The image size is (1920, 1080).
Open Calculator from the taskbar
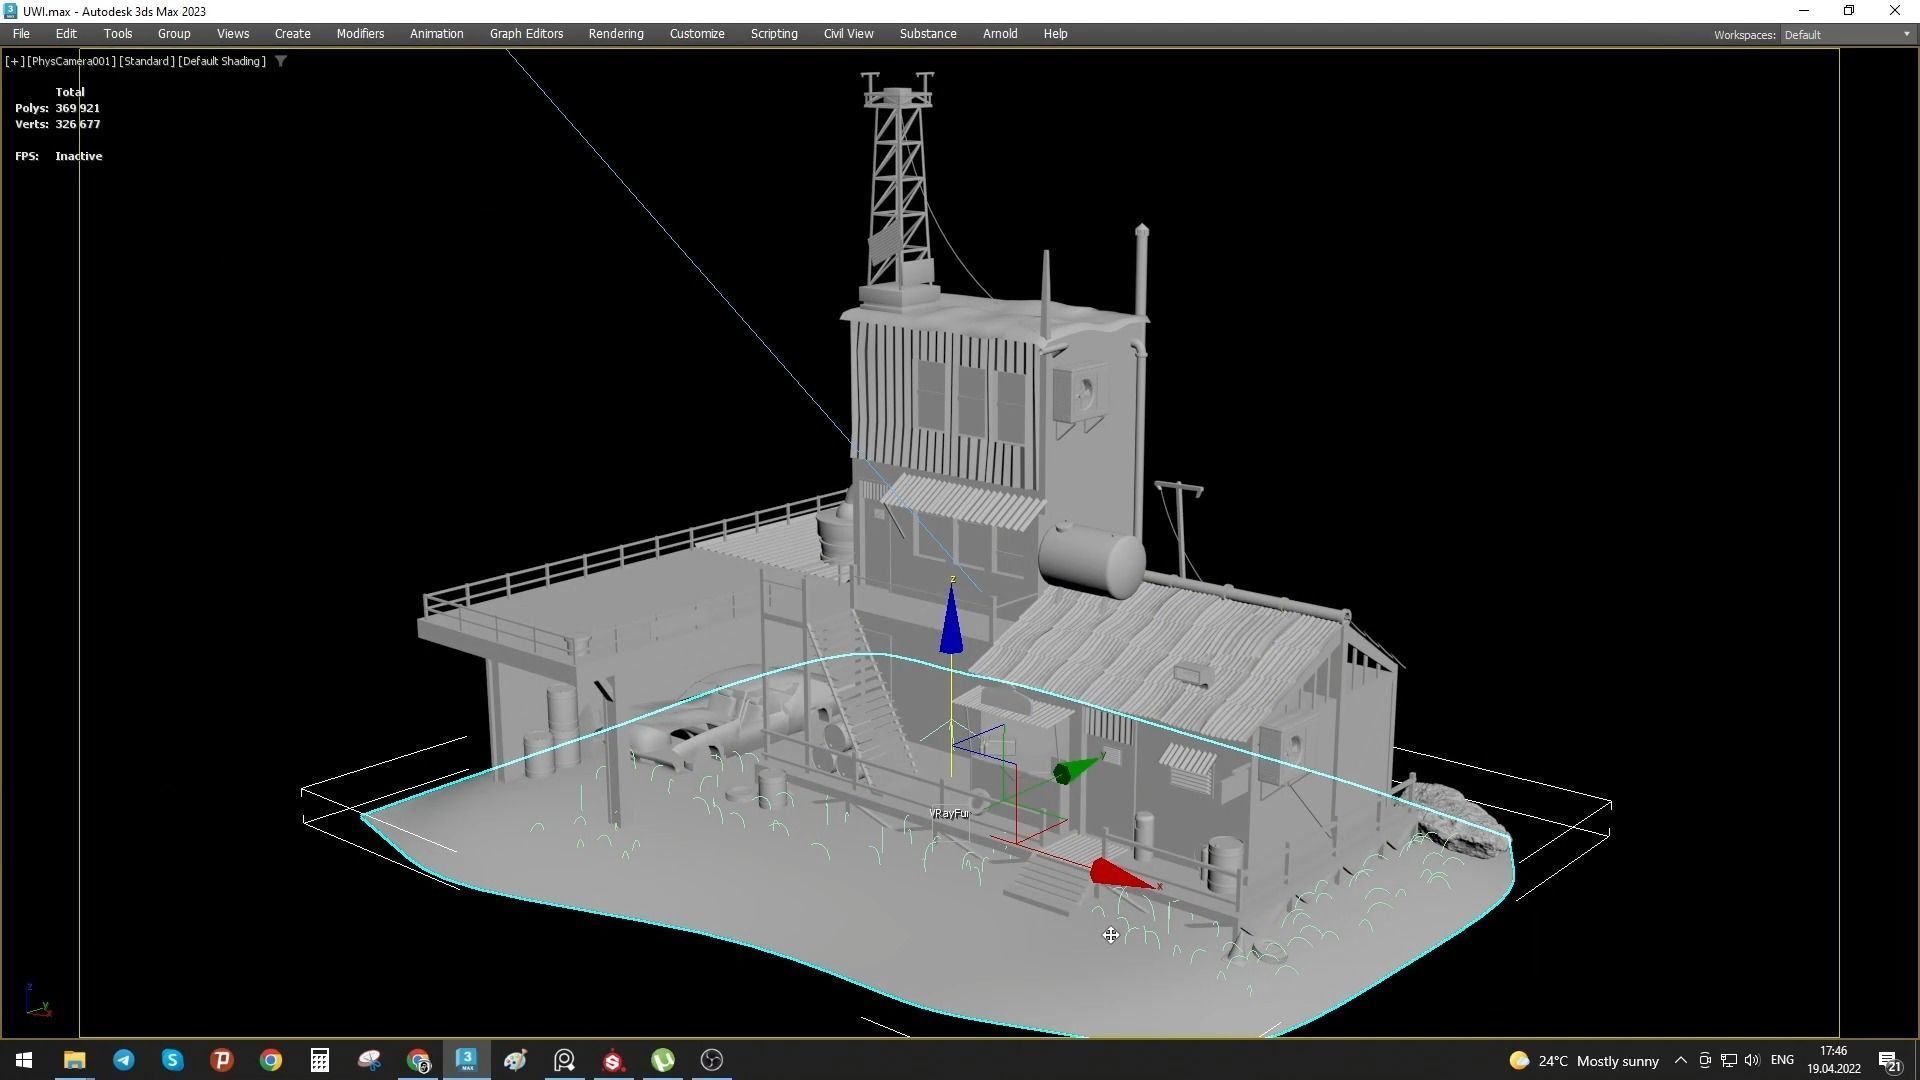click(x=320, y=1060)
